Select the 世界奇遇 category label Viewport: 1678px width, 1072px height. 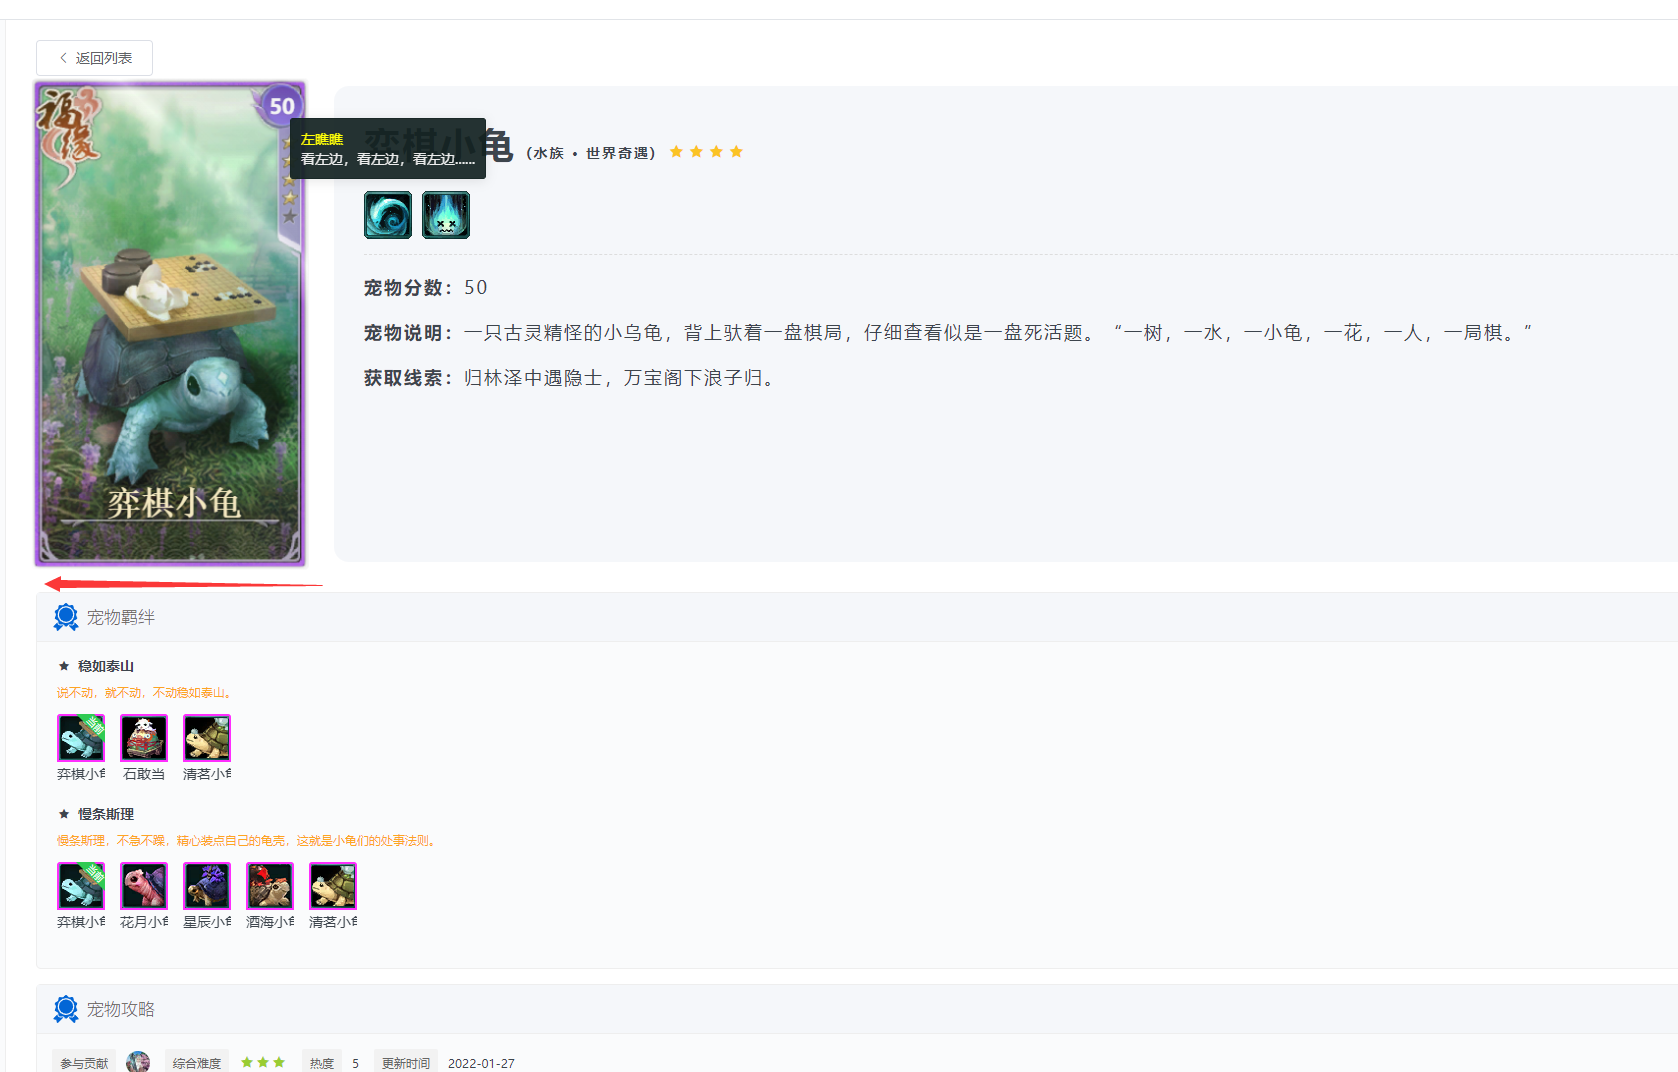tap(617, 152)
